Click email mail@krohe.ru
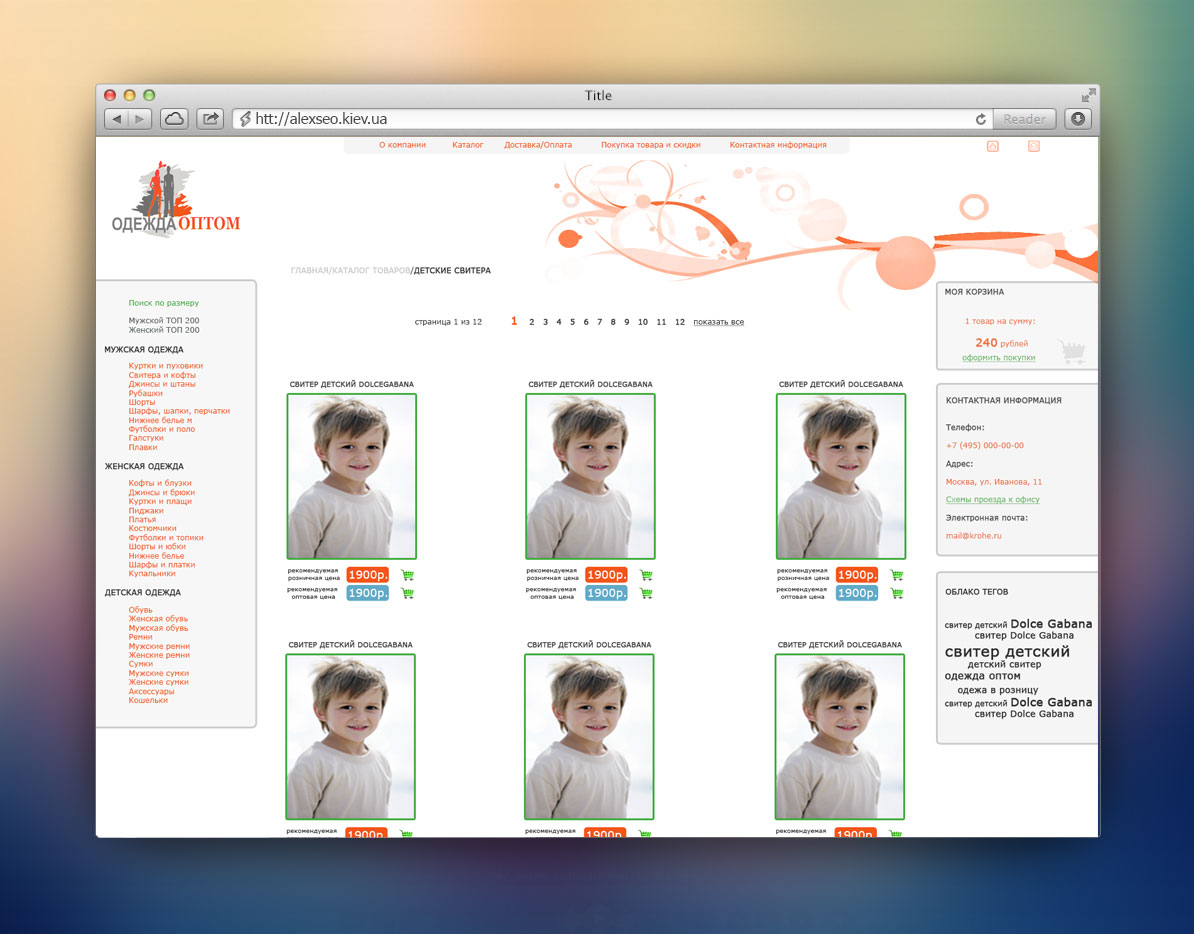The height and width of the screenshot is (934, 1194). pyautogui.click(x=973, y=536)
